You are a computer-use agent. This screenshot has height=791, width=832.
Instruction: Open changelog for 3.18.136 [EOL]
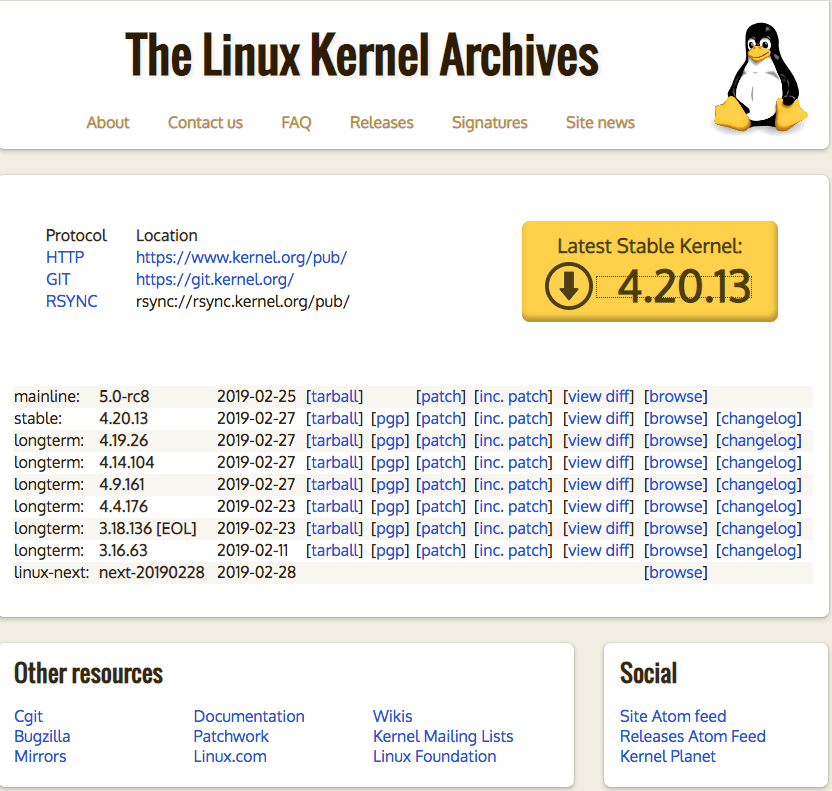point(759,528)
